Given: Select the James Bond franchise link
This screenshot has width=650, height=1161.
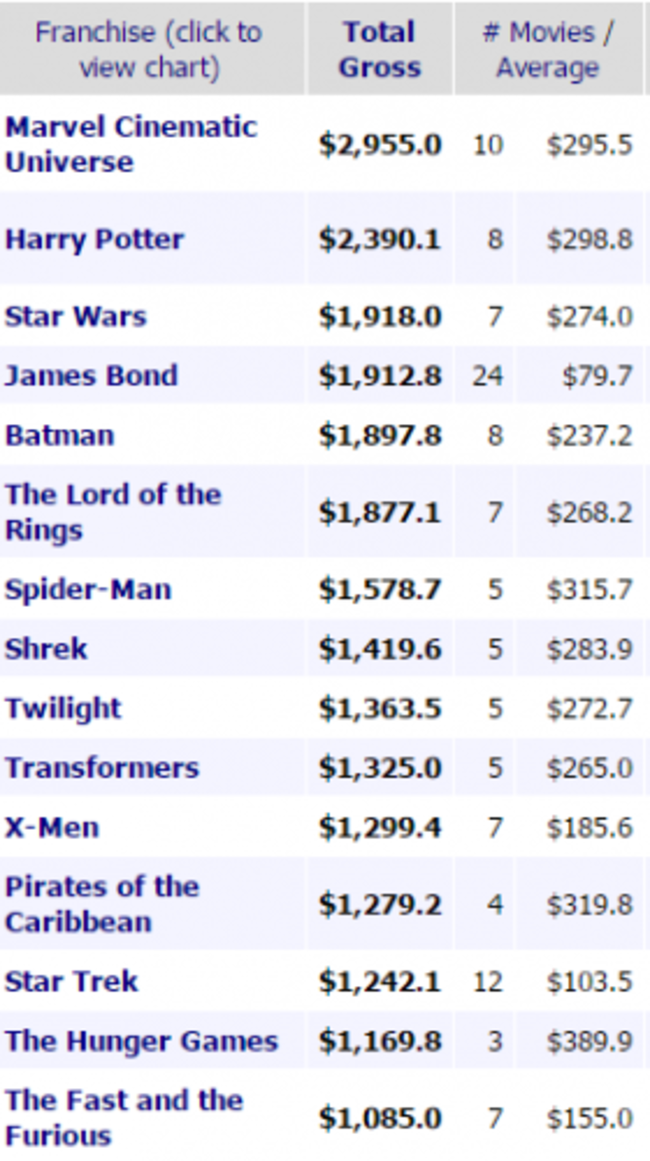Looking at the screenshot, I should coord(91,376).
